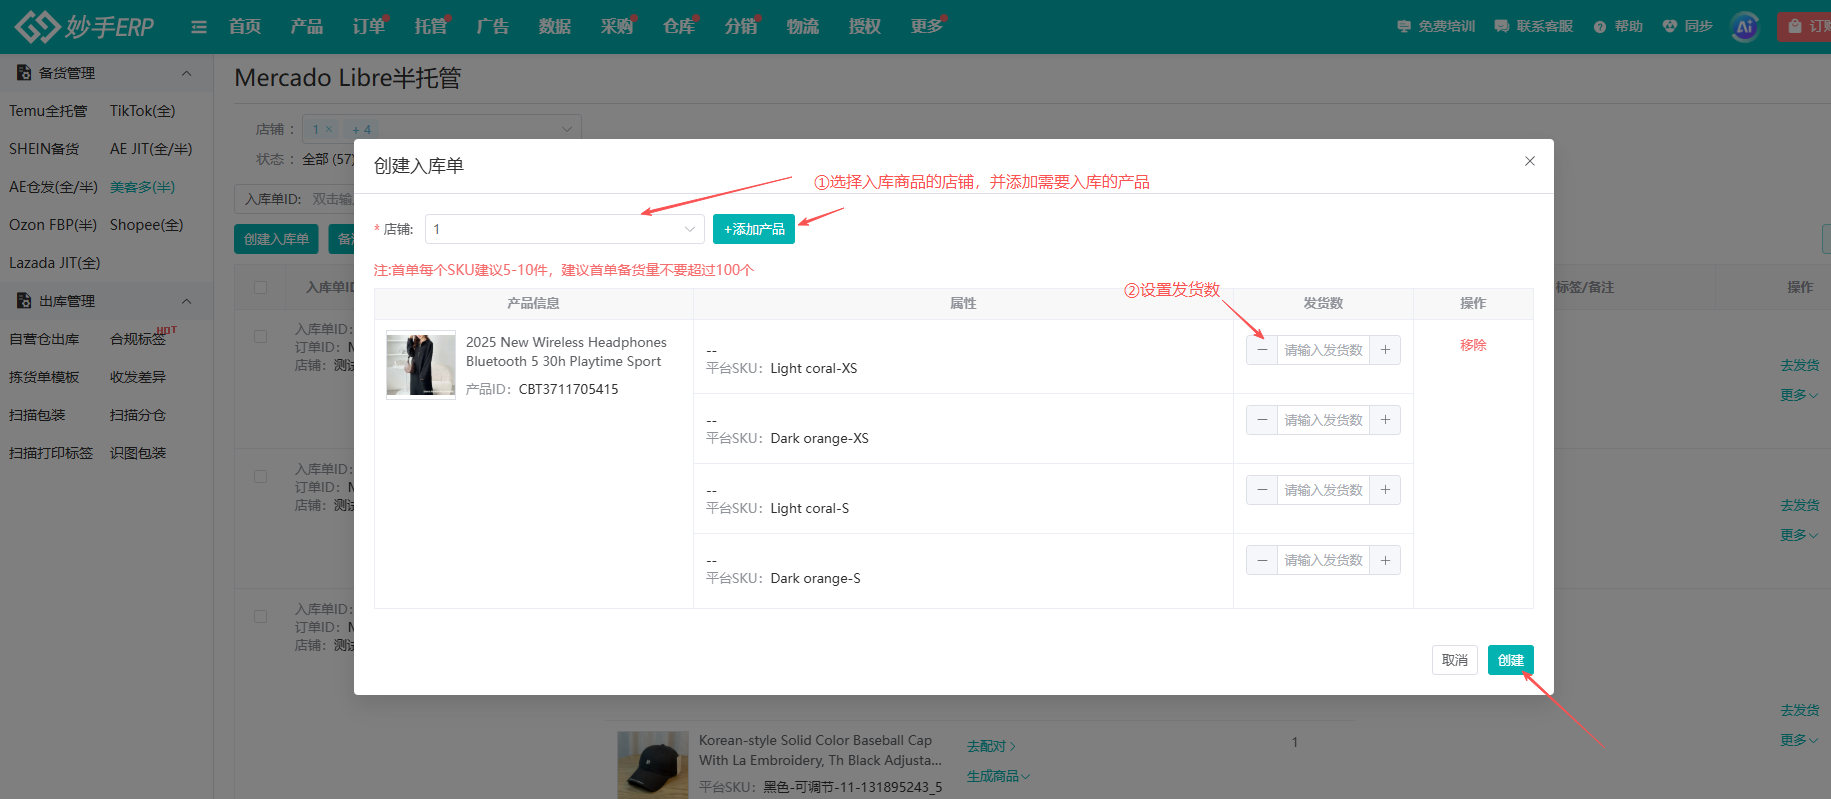Close the 创建入库单 dialog with X
This screenshot has height=799, width=1831.
pyautogui.click(x=1530, y=161)
